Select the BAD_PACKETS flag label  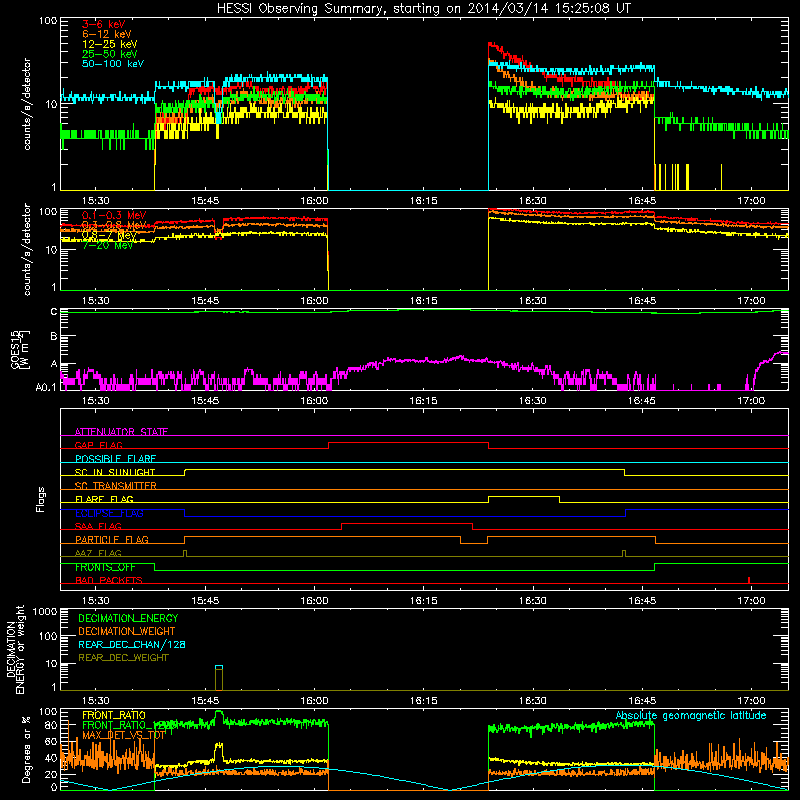click(109, 581)
